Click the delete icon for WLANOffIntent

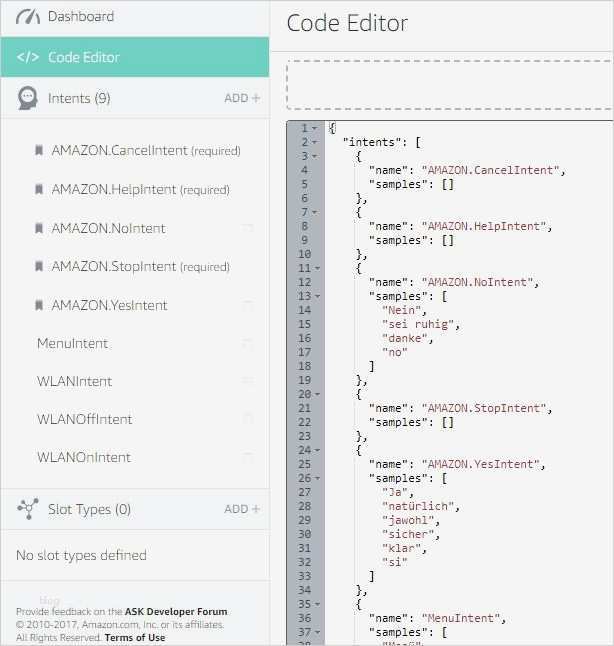pos(248,419)
